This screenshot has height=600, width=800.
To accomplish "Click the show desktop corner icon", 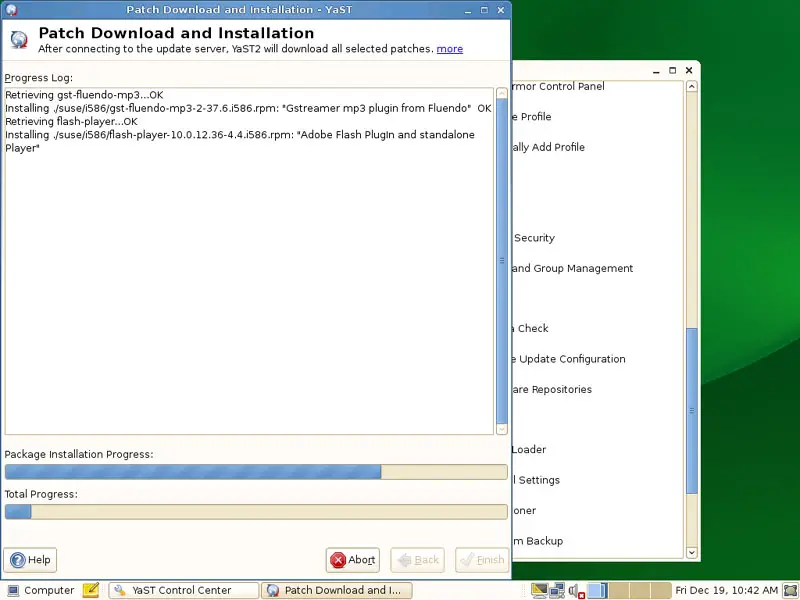I will coord(790,590).
